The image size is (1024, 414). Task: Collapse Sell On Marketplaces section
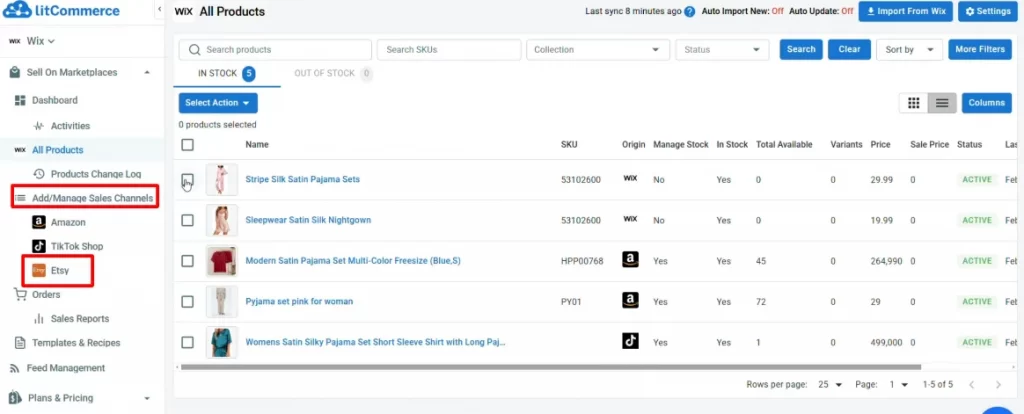pyautogui.click(x=147, y=72)
